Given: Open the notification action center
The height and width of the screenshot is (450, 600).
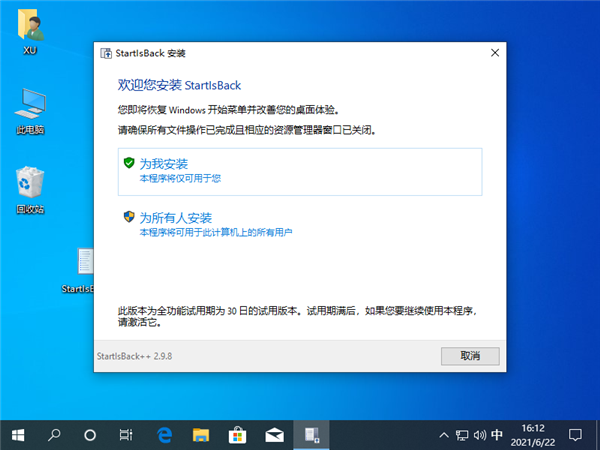Looking at the screenshot, I should coord(575,435).
